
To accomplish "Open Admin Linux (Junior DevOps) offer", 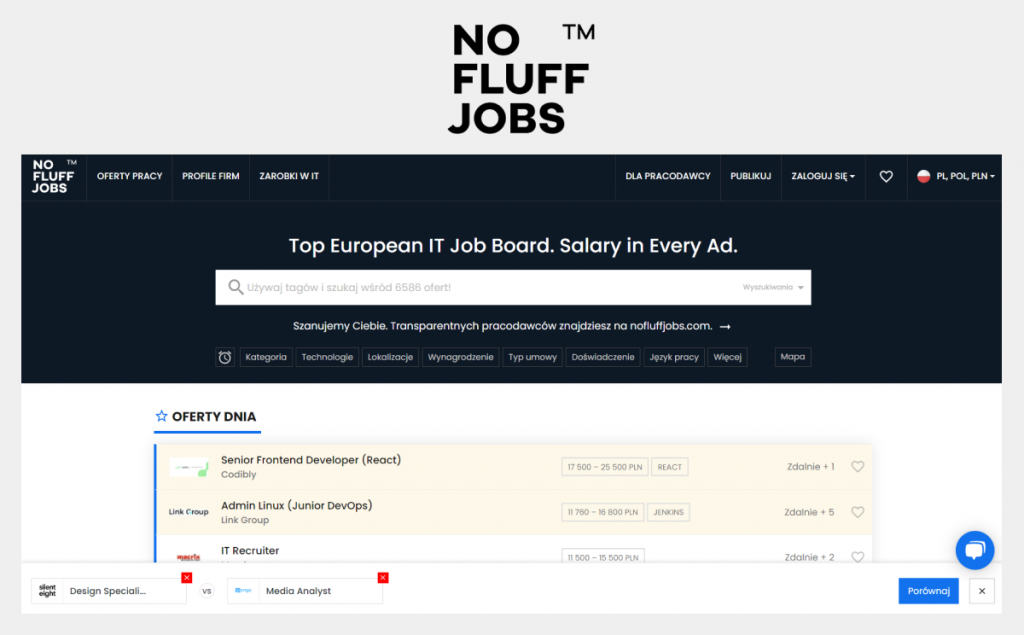I will click(x=296, y=506).
